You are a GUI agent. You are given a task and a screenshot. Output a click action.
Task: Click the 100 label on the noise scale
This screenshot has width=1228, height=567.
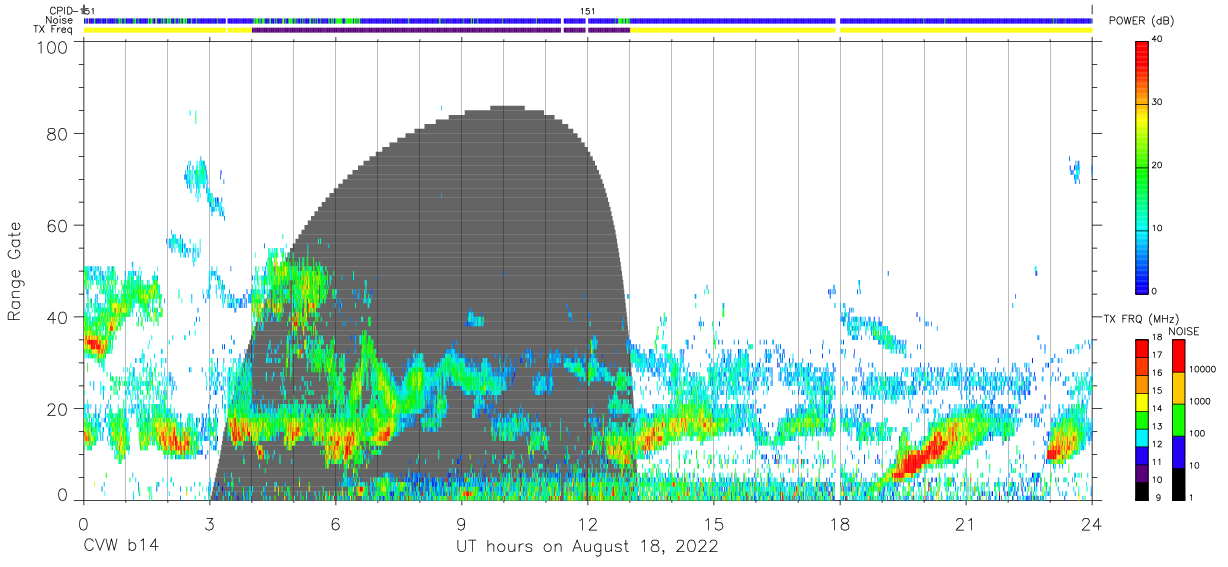(x=1198, y=433)
